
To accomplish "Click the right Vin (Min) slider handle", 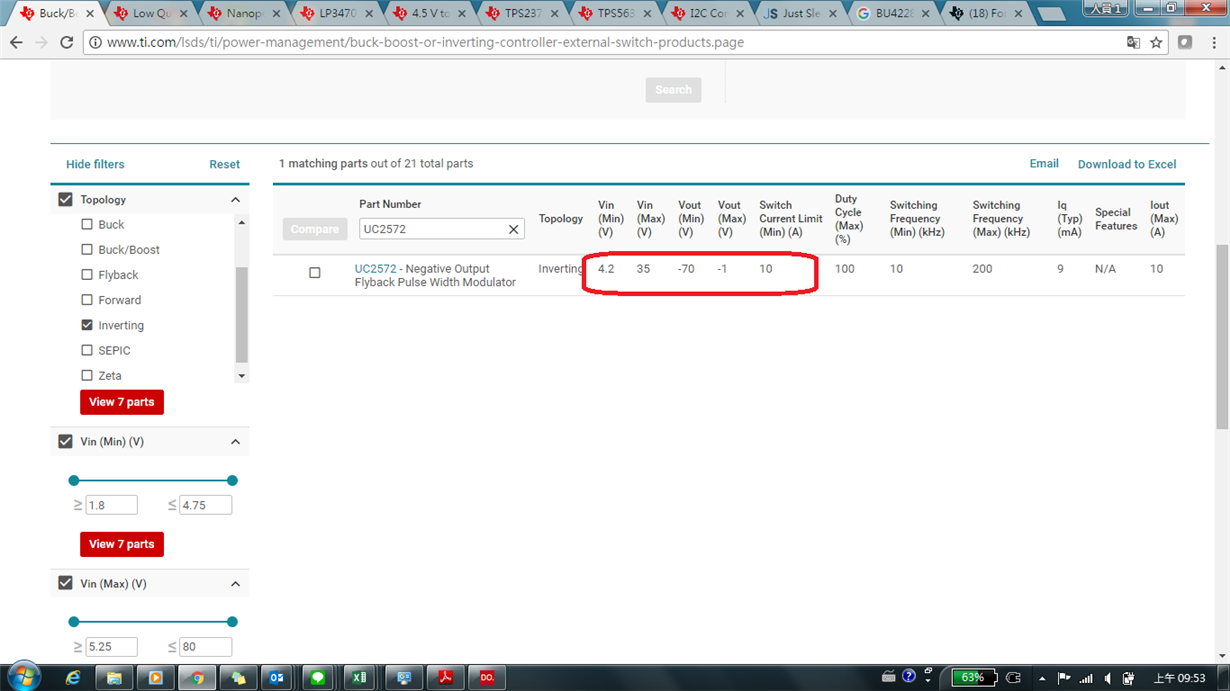I will [x=232, y=481].
